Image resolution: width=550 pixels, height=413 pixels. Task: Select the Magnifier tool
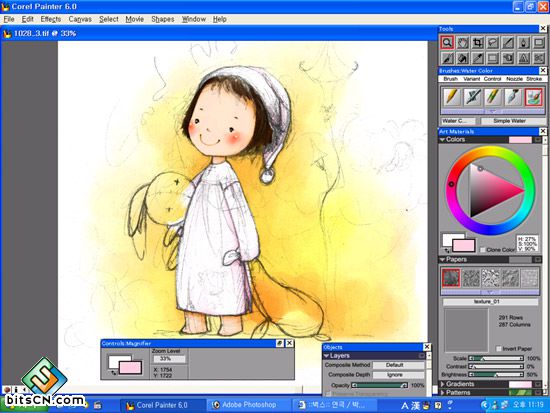click(447, 43)
